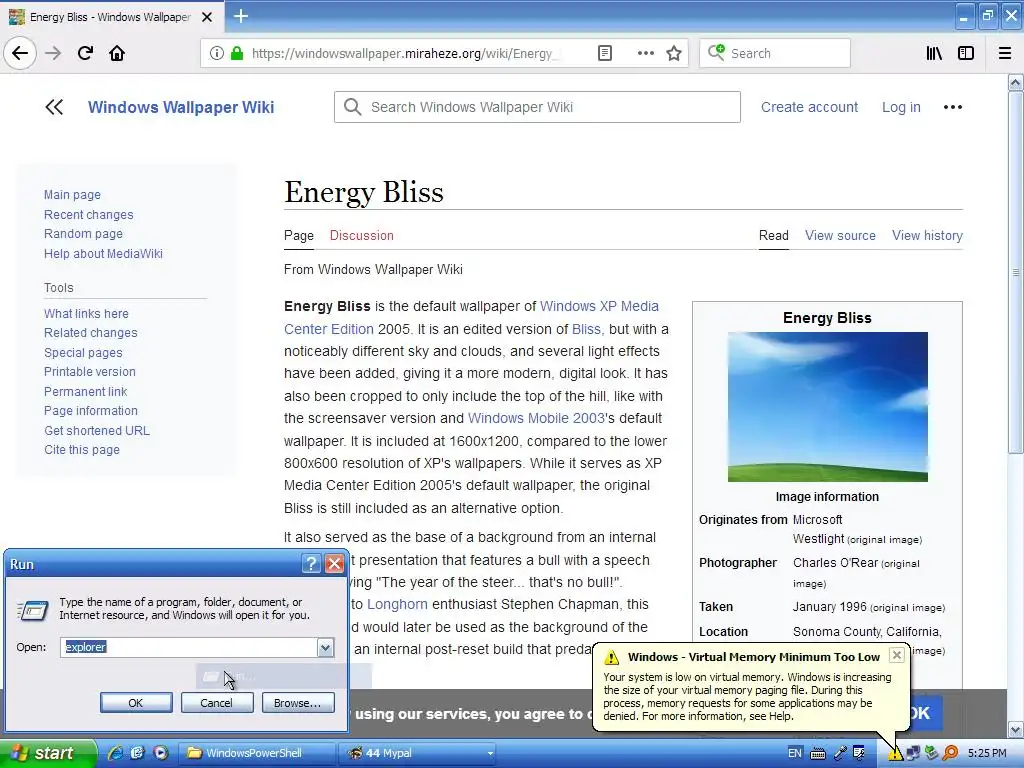Open Main page sidebar link
The width and height of the screenshot is (1024, 768).
click(x=72, y=195)
